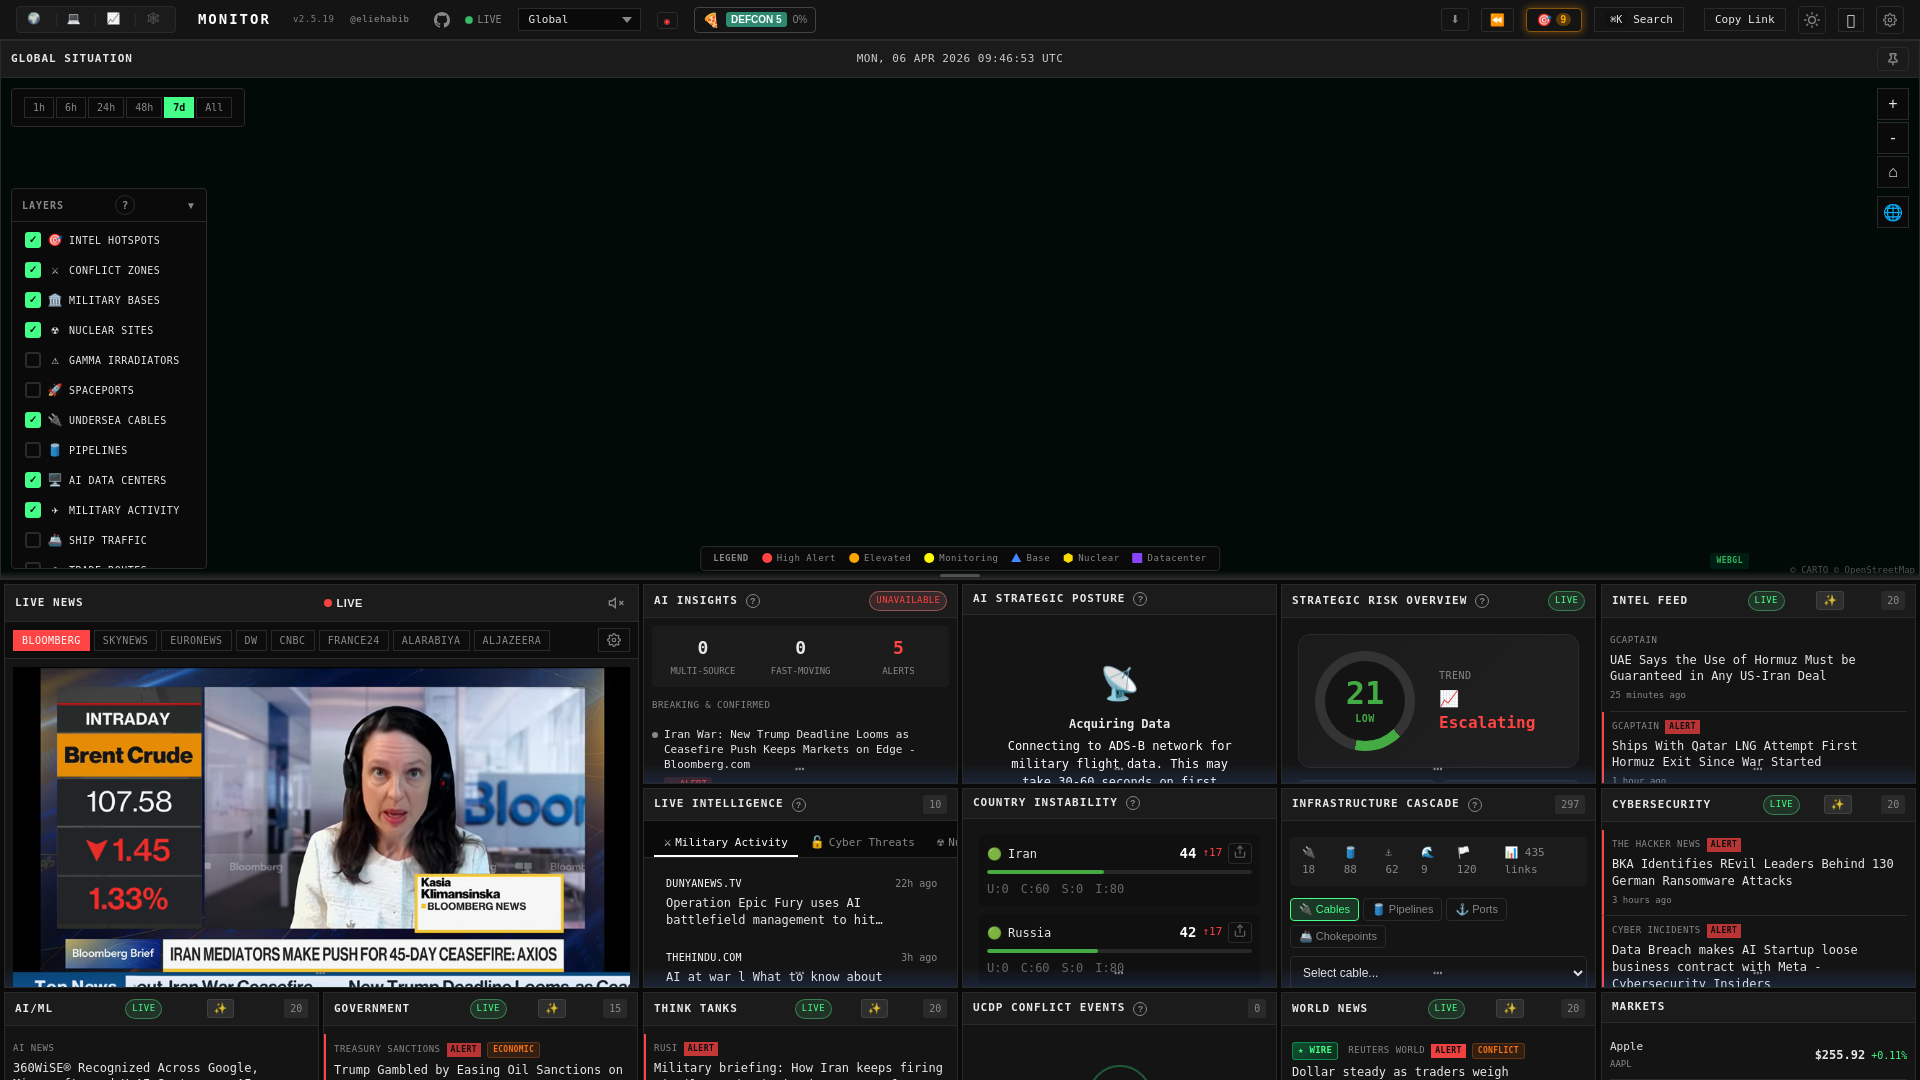Enable the Spaceports layer
The width and height of the screenshot is (1920, 1080).
(33, 390)
